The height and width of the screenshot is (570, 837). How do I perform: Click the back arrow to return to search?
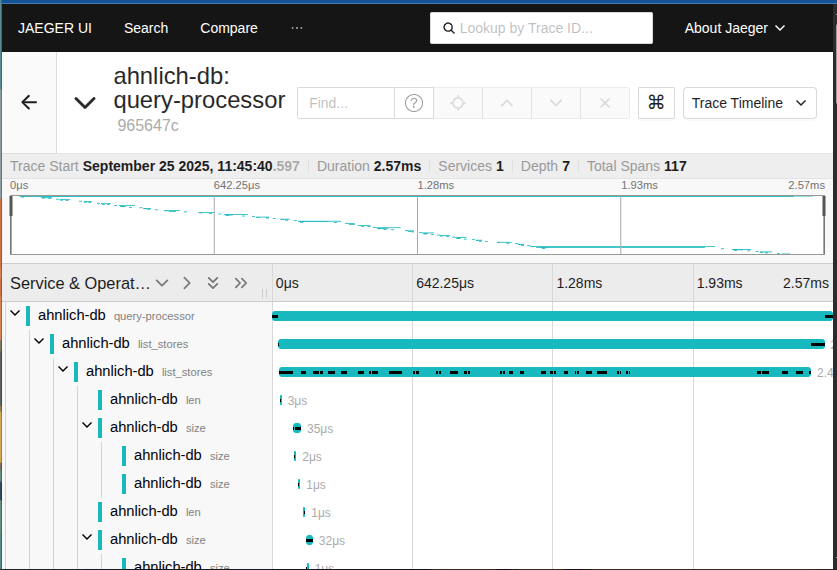pos(29,102)
